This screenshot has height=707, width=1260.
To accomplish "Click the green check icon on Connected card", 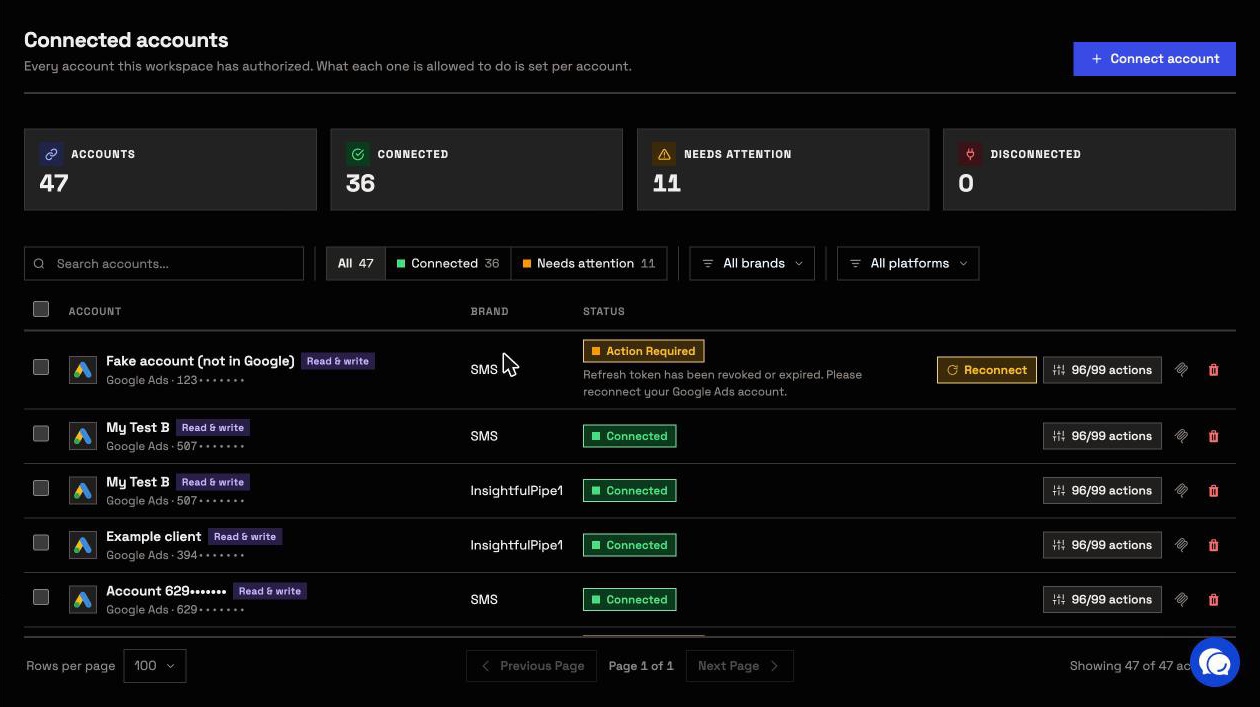I will [357, 154].
